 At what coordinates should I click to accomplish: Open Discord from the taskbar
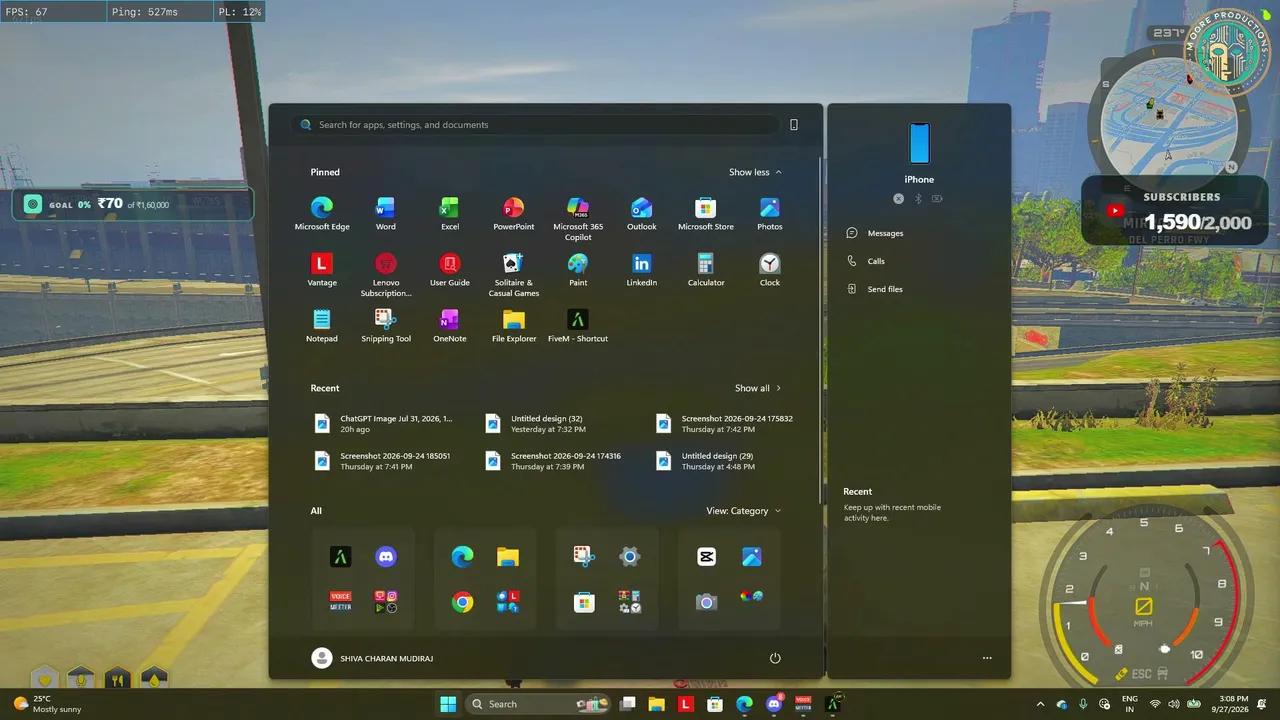pos(773,704)
